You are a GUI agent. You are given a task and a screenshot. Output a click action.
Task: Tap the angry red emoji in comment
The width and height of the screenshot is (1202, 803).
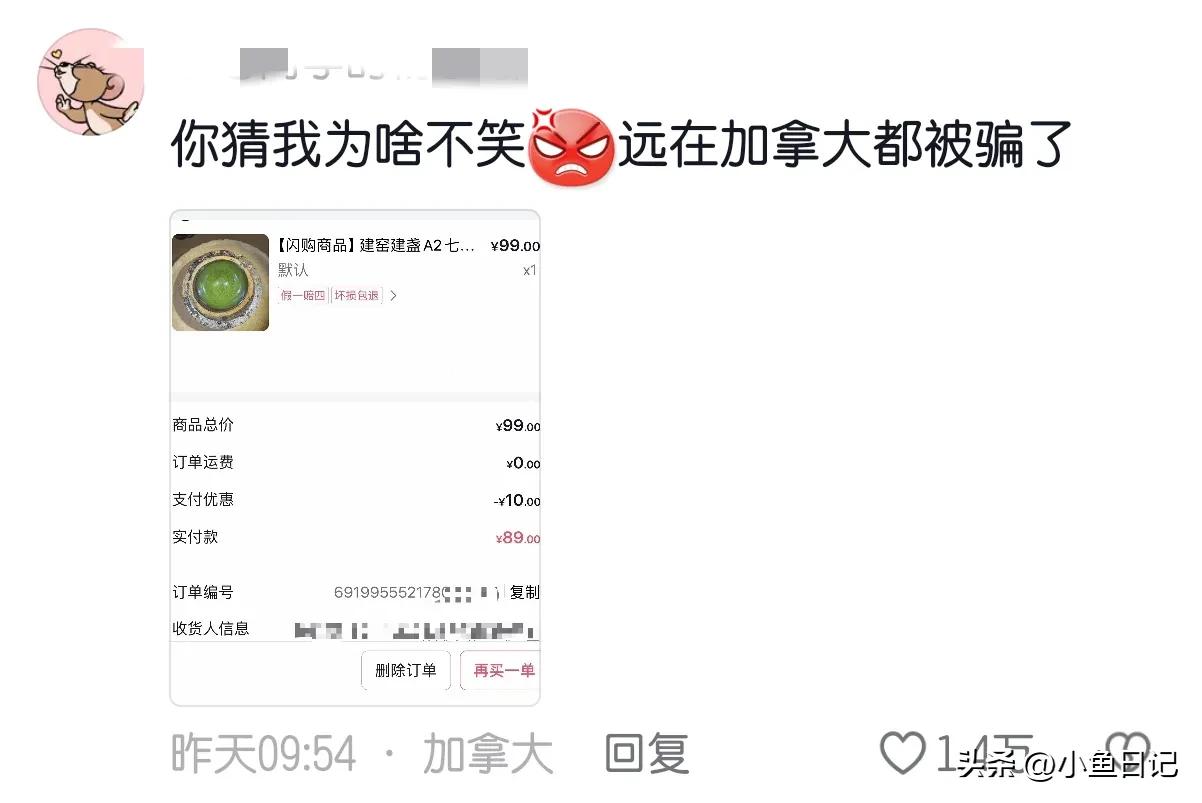(x=570, y=146)
